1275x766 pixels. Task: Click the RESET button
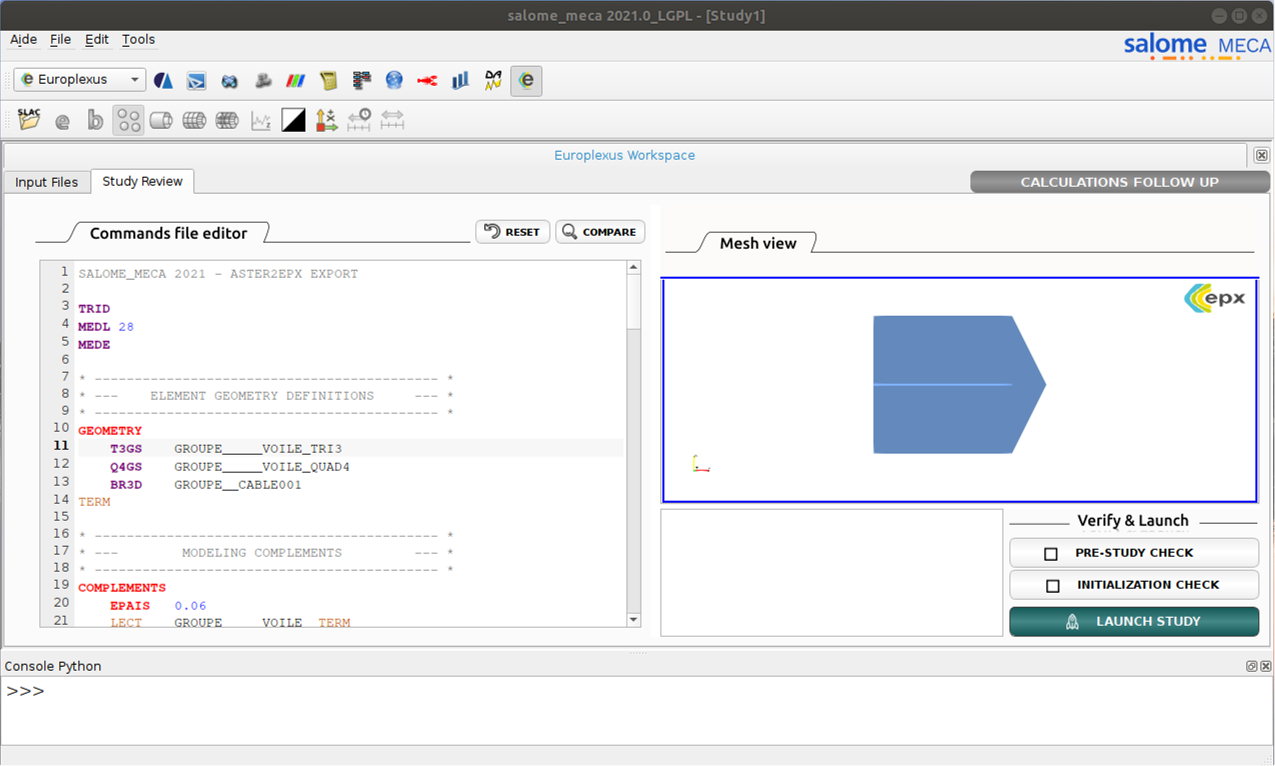tap(512, 232)
